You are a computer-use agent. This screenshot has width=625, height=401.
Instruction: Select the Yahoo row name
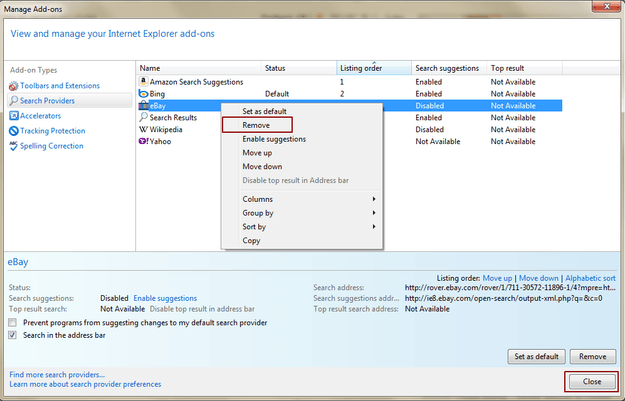[x=160, y=141]
